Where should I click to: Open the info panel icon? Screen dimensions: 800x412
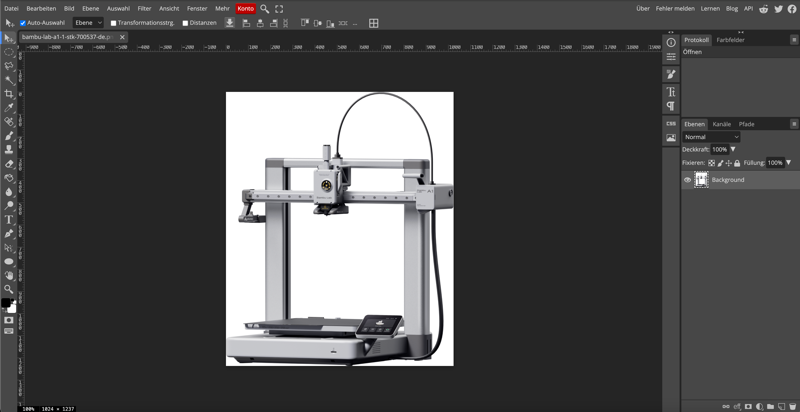(x=671, y=40)
